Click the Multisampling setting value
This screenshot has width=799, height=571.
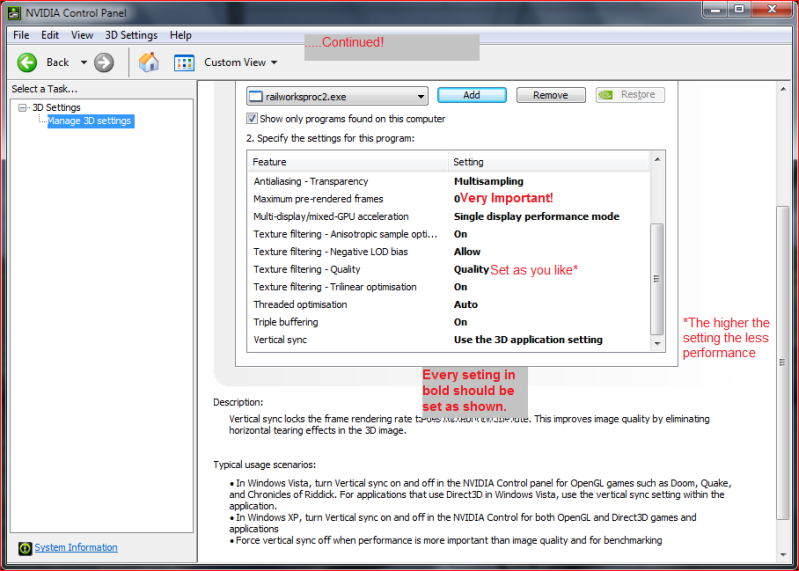pos(489,181)
